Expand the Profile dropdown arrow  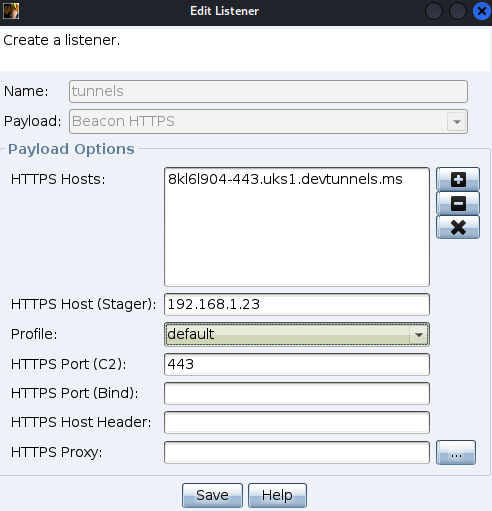point(419,334)
